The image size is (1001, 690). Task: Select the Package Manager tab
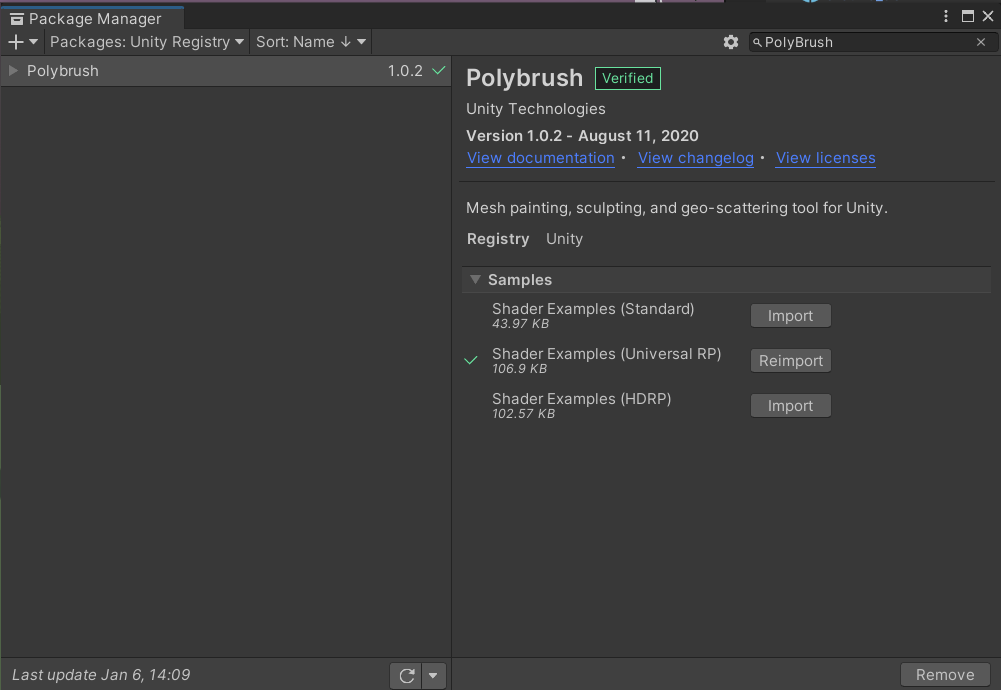93,18
